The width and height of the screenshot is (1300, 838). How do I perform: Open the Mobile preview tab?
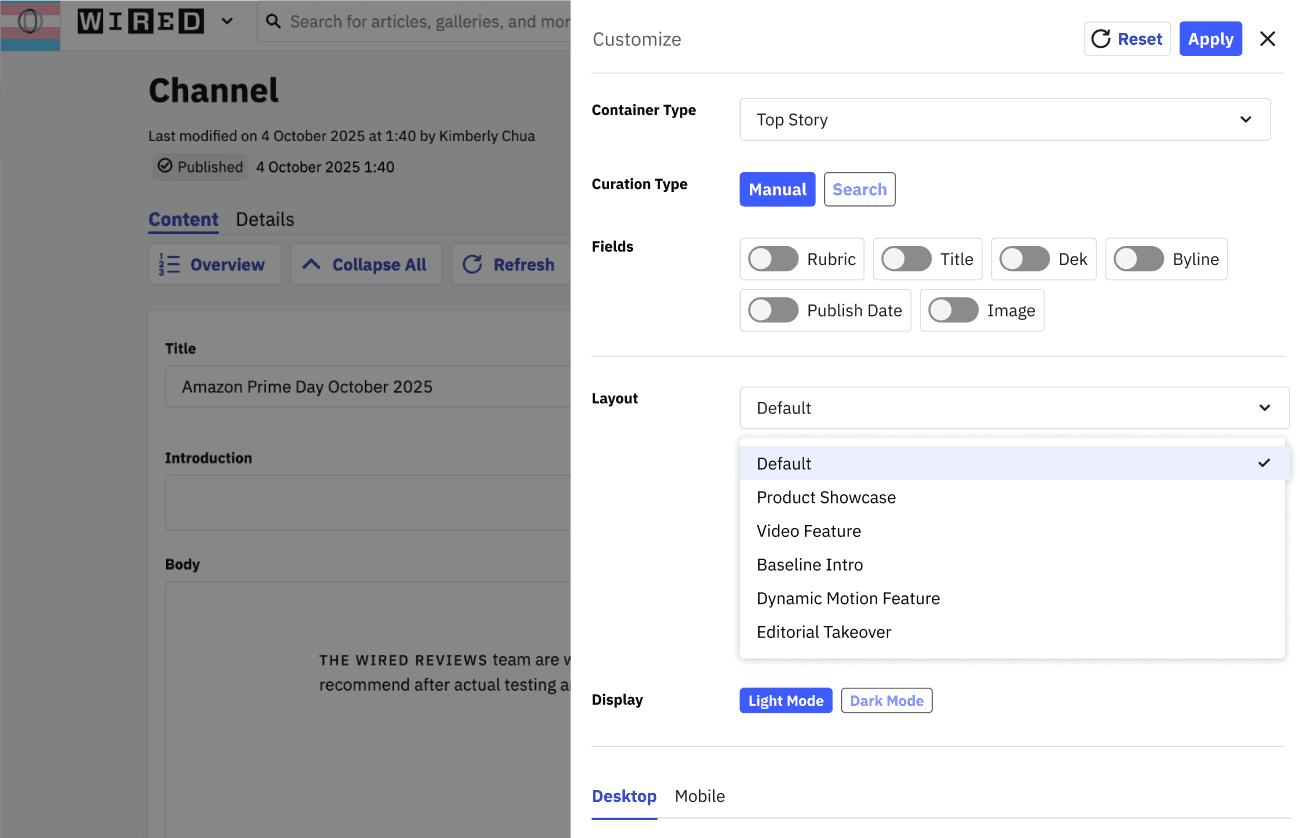700,796
